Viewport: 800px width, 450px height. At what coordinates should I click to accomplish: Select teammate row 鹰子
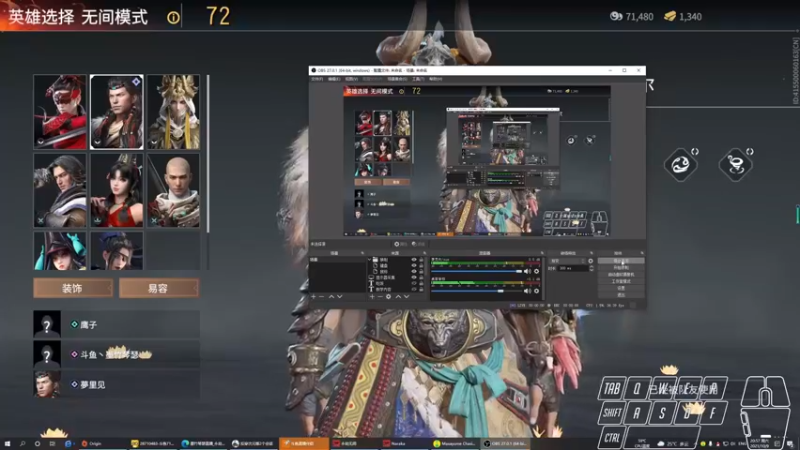[x=116, y=324]
